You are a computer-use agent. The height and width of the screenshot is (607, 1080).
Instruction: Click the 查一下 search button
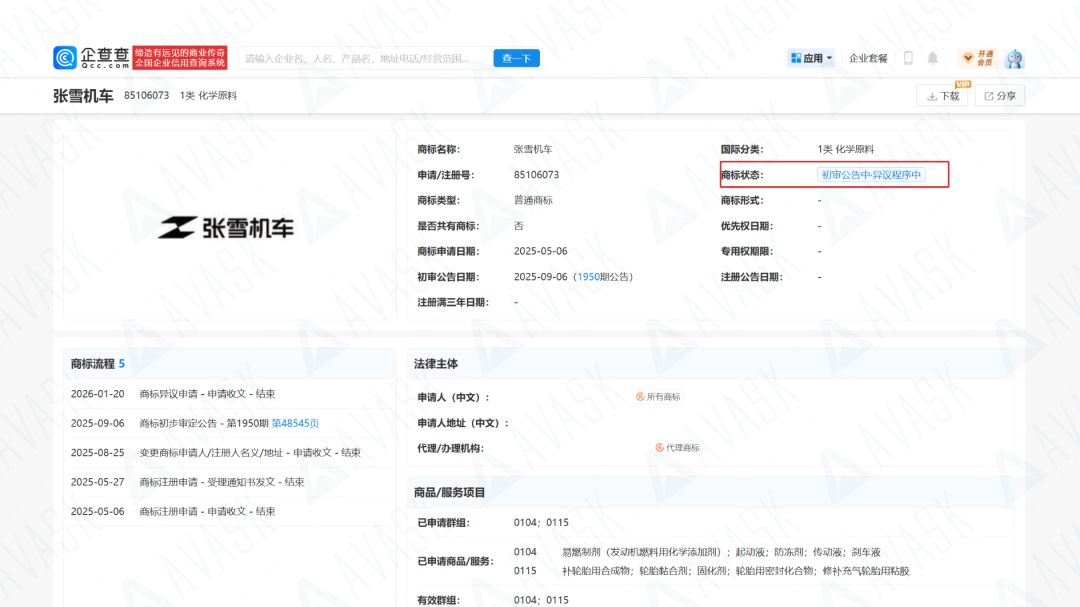517,59
